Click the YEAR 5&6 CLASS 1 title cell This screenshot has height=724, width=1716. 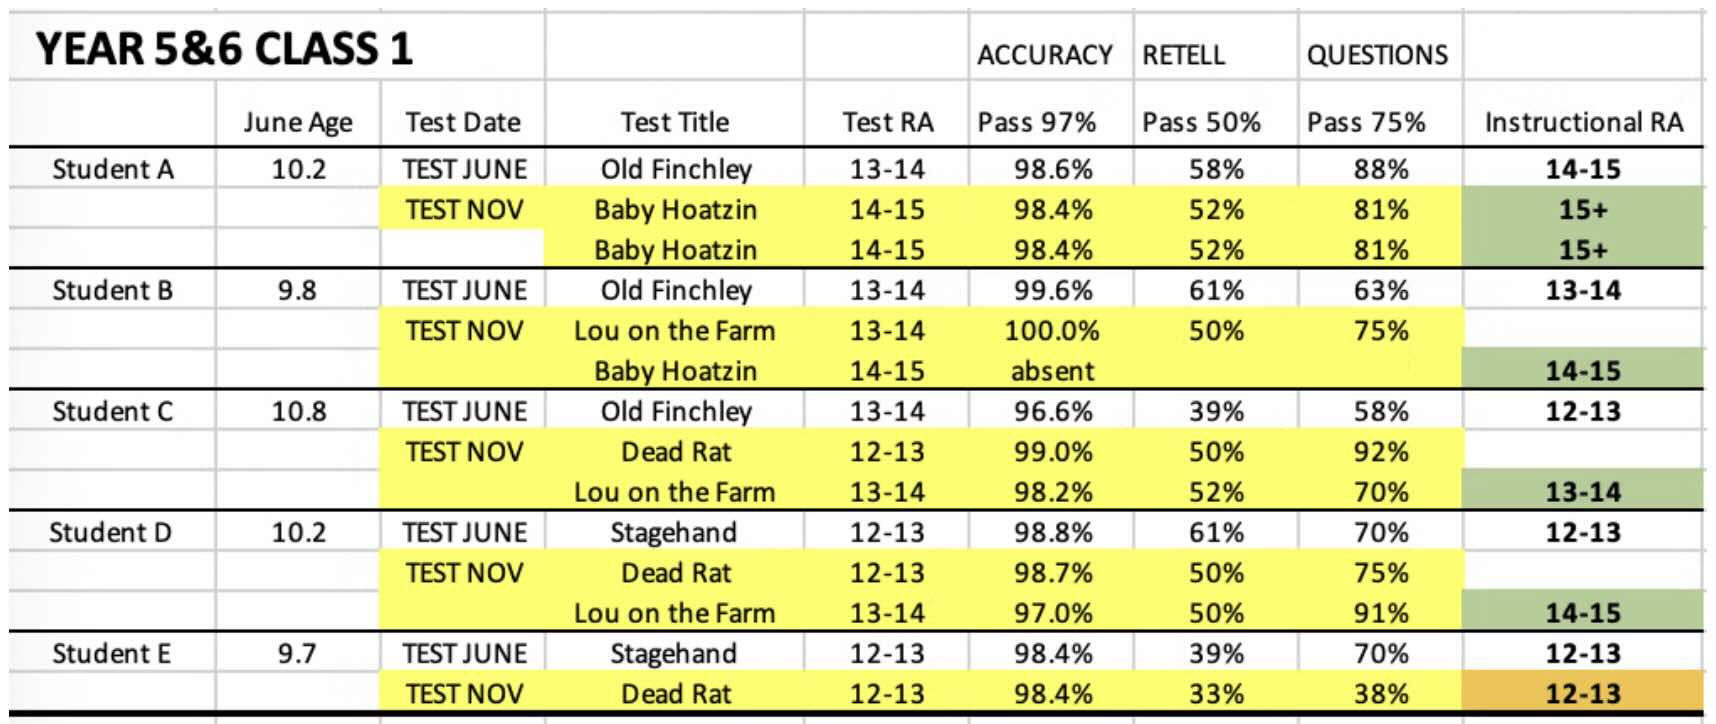[225, 49]
